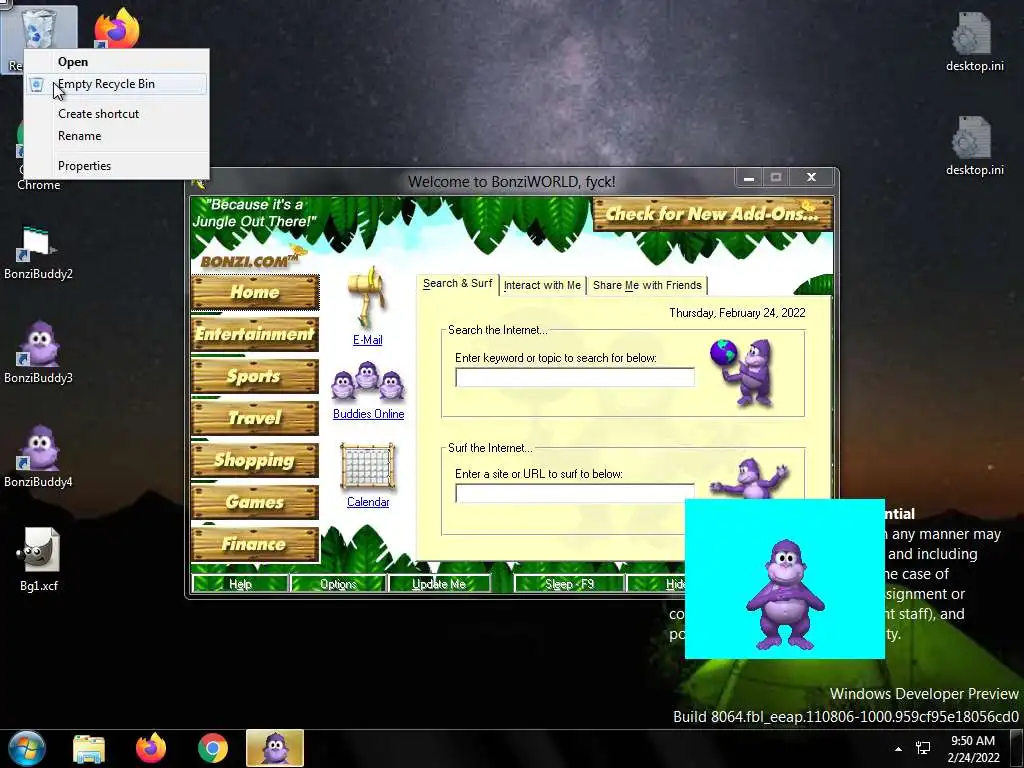Show hidden system tray icons arrow
The image size is (1024, 768).
(x=899, y=749)
